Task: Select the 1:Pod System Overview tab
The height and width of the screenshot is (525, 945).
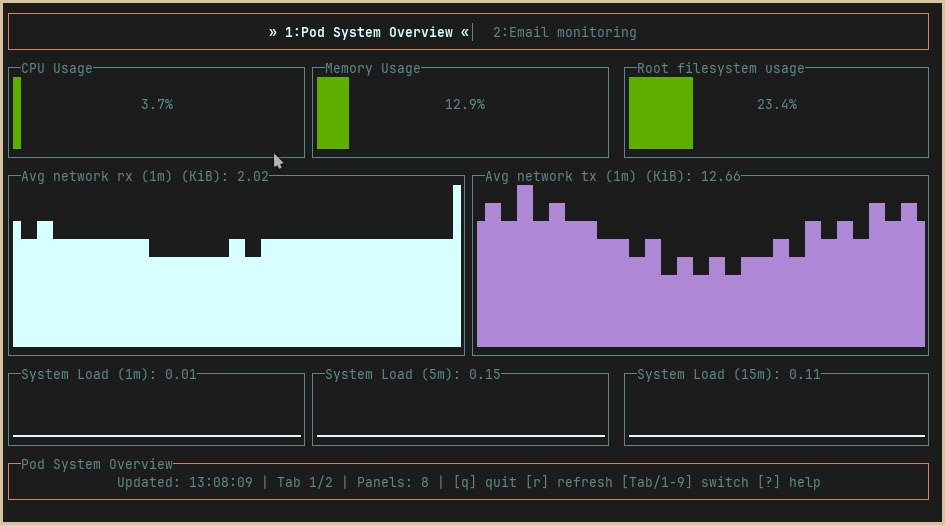Action: tap(368, 32)
